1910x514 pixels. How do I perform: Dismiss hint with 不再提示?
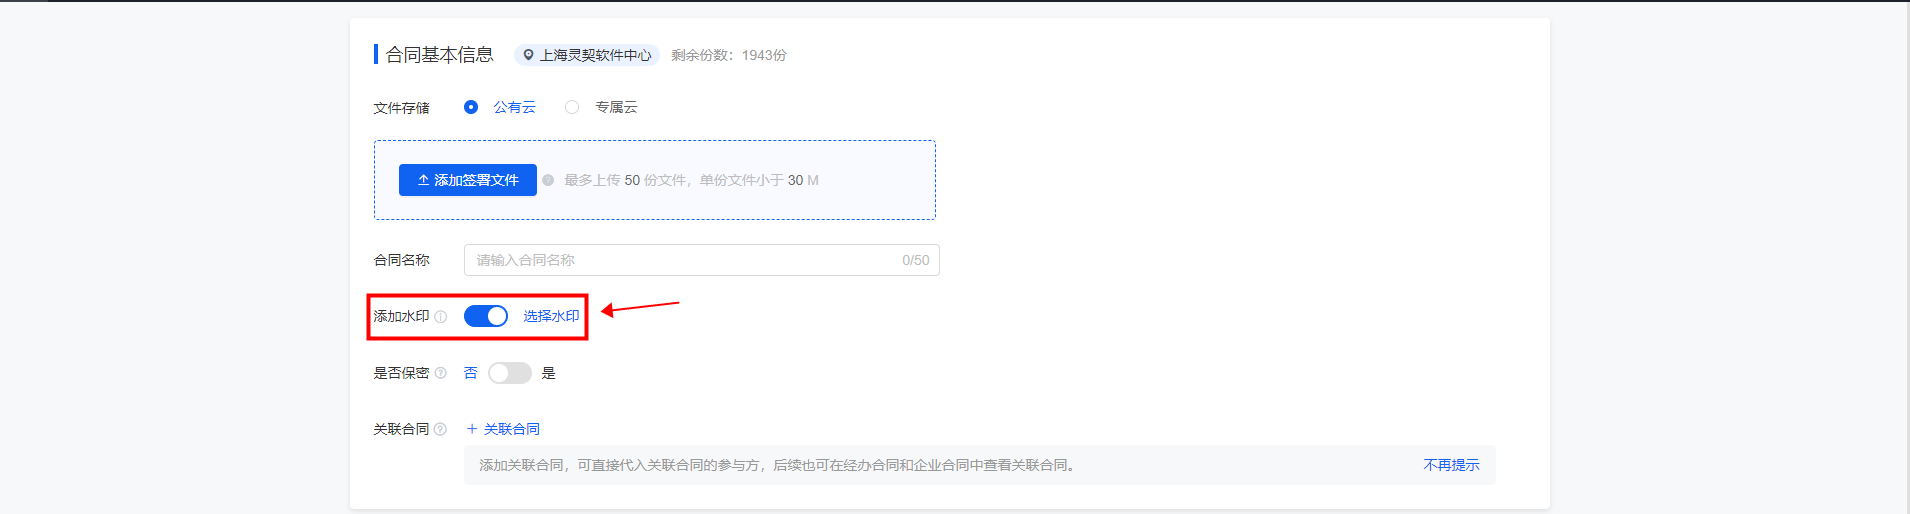pos(1451,465)
